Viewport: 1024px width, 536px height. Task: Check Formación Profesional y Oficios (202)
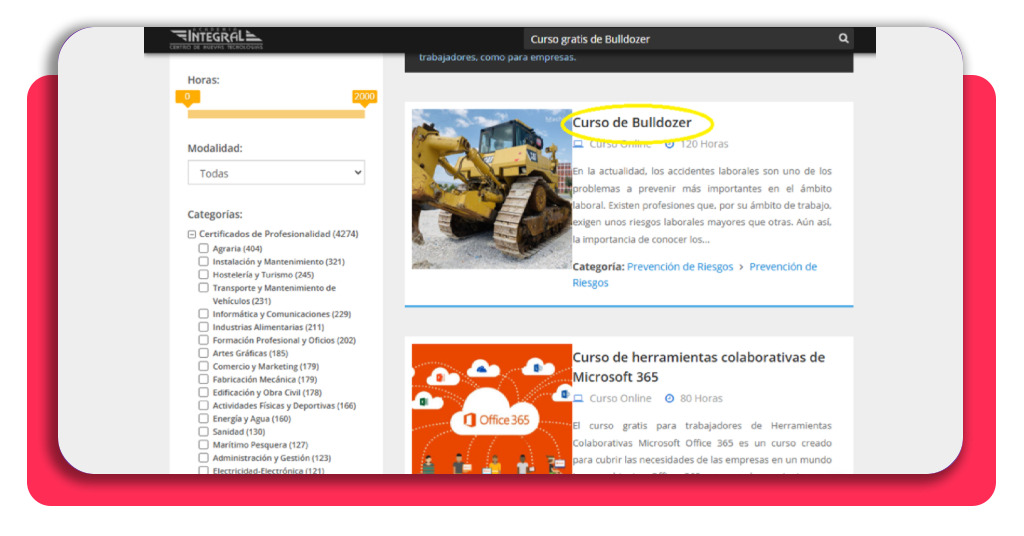coord(204,339)
